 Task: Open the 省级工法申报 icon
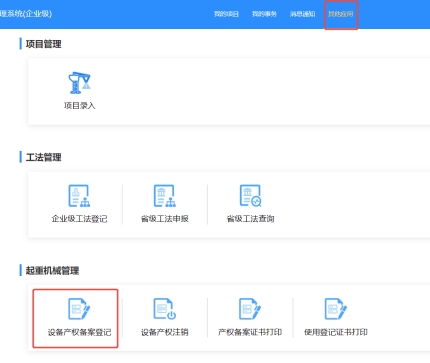pyautogui.click(x=165, y=196)
